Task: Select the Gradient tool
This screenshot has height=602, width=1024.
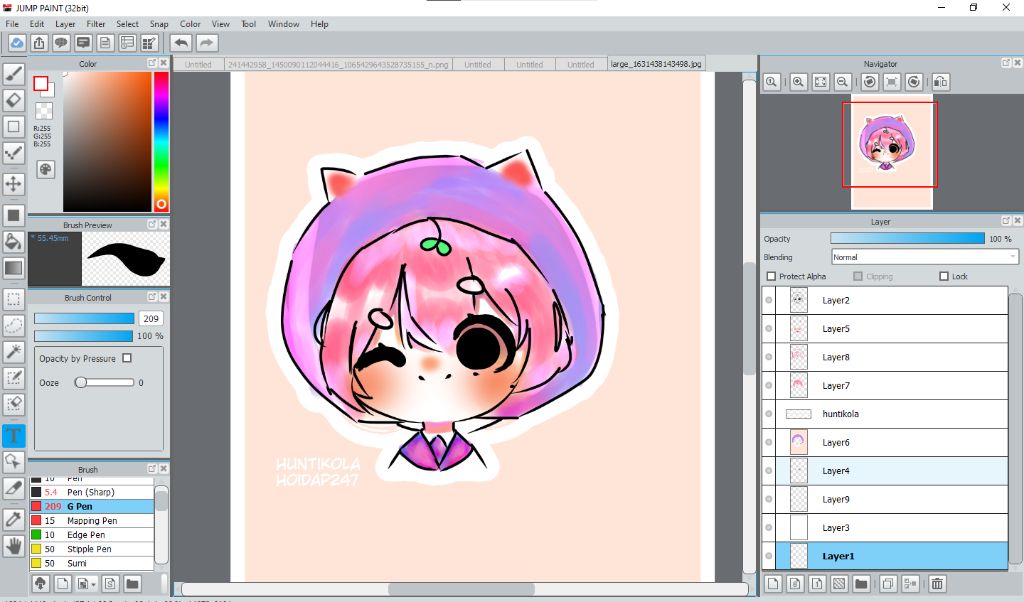Action: pos(14,268)
